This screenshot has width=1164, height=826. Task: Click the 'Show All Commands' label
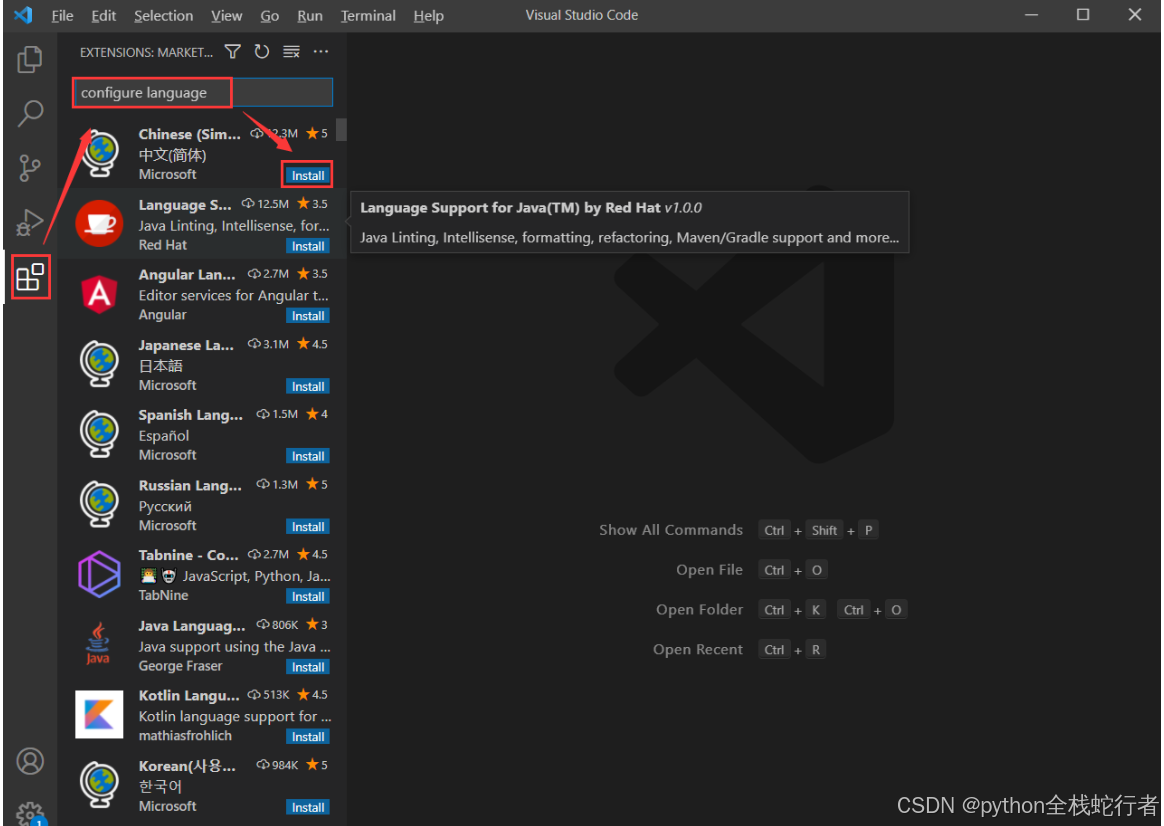(x=671, y=530)
